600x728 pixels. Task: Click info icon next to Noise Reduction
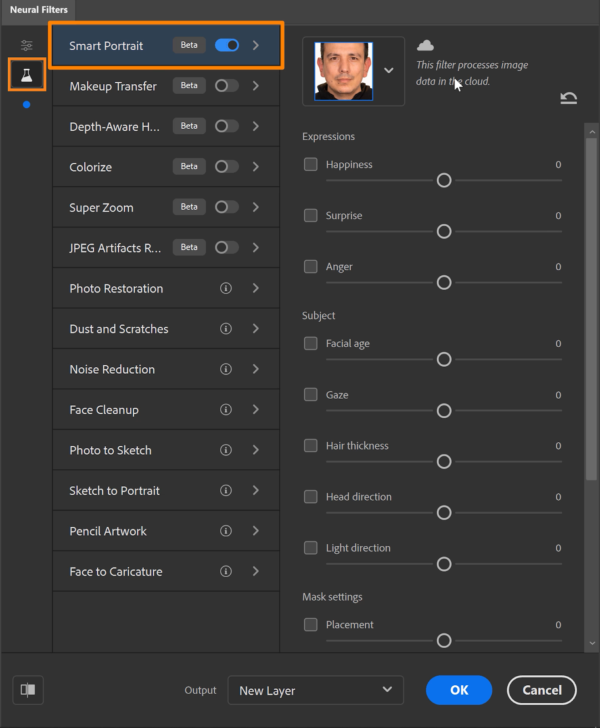226,369
